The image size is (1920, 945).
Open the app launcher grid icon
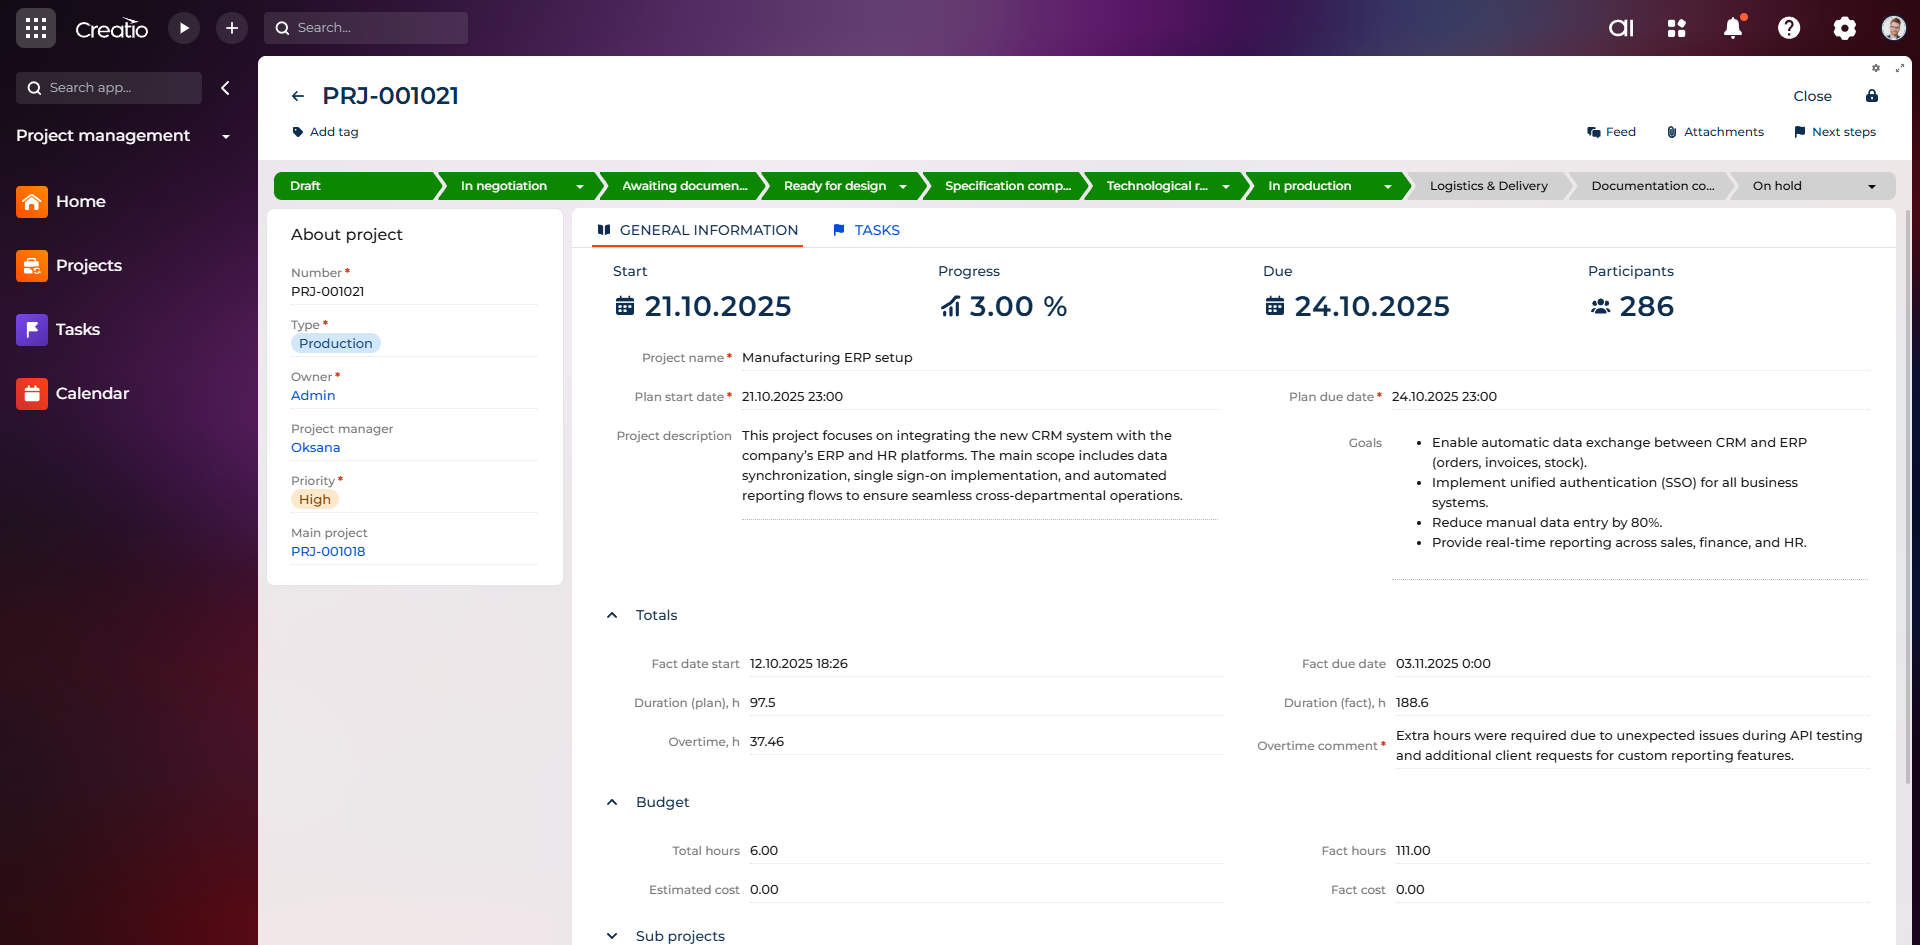click(x=36, y=28)
